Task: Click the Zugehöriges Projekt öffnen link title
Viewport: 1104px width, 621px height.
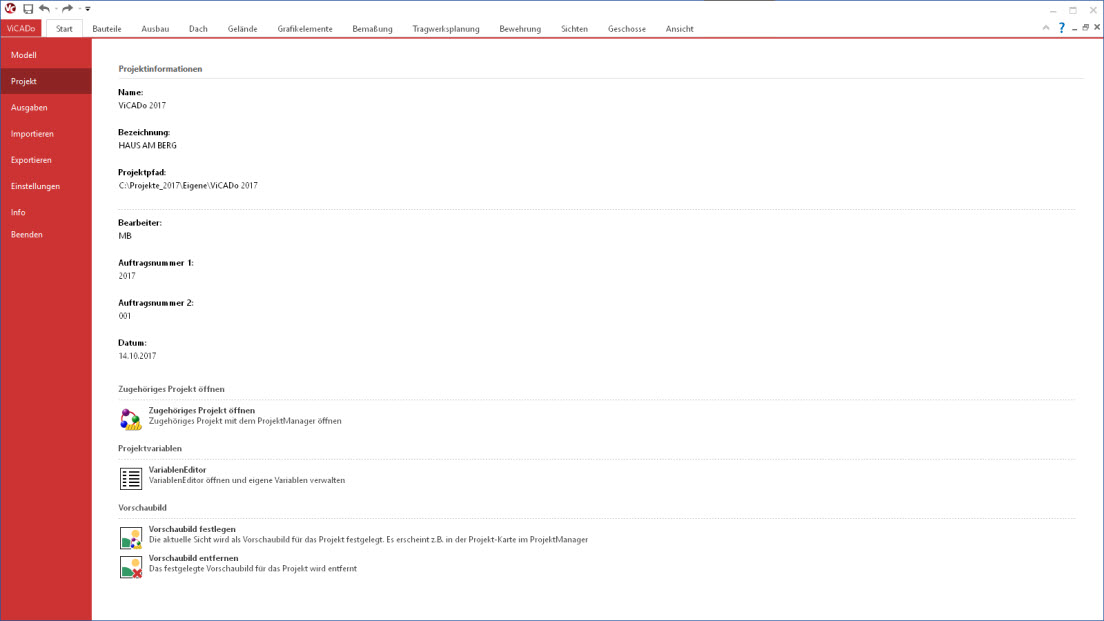Action: click(201, 410)
